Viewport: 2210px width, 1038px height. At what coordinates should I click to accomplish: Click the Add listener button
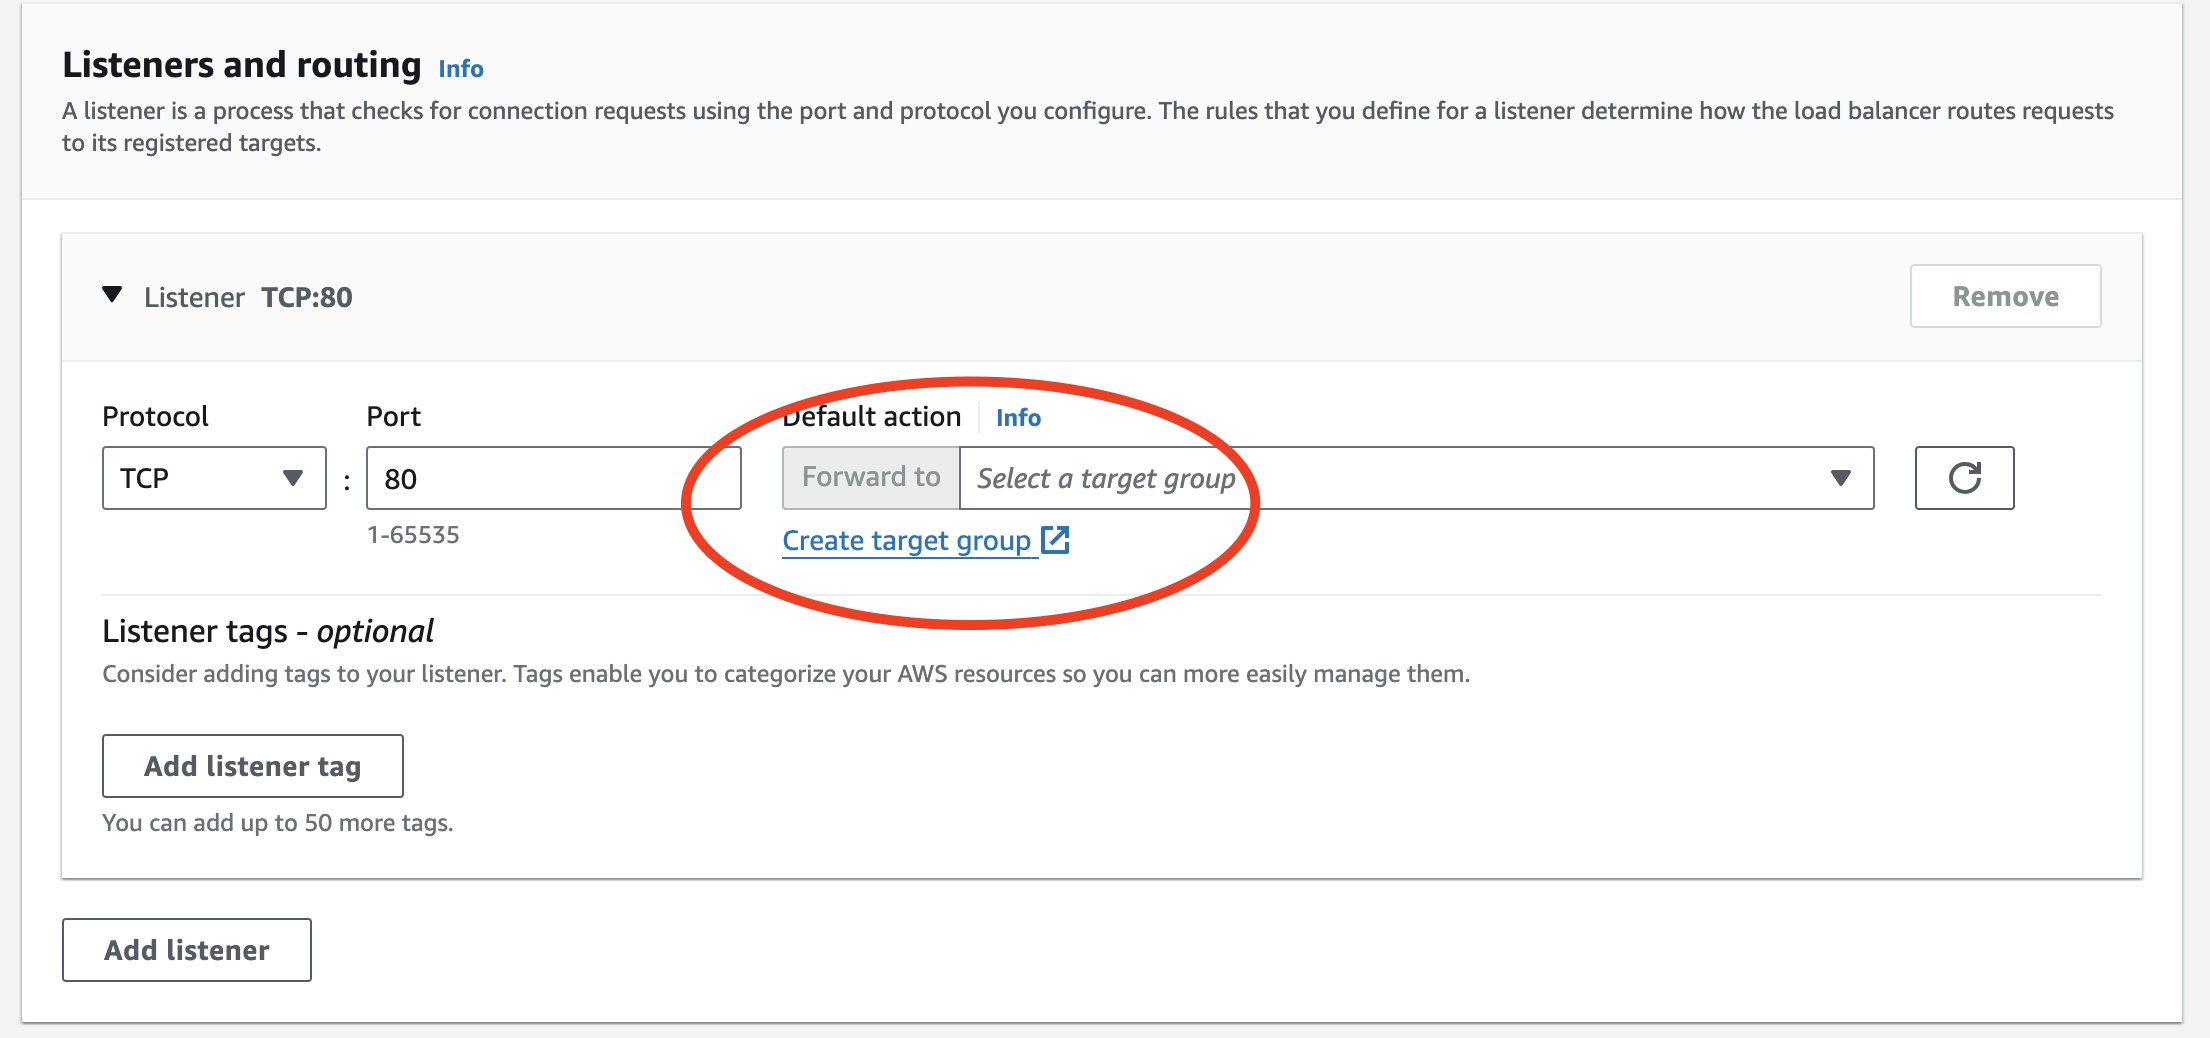pos(186,949)
